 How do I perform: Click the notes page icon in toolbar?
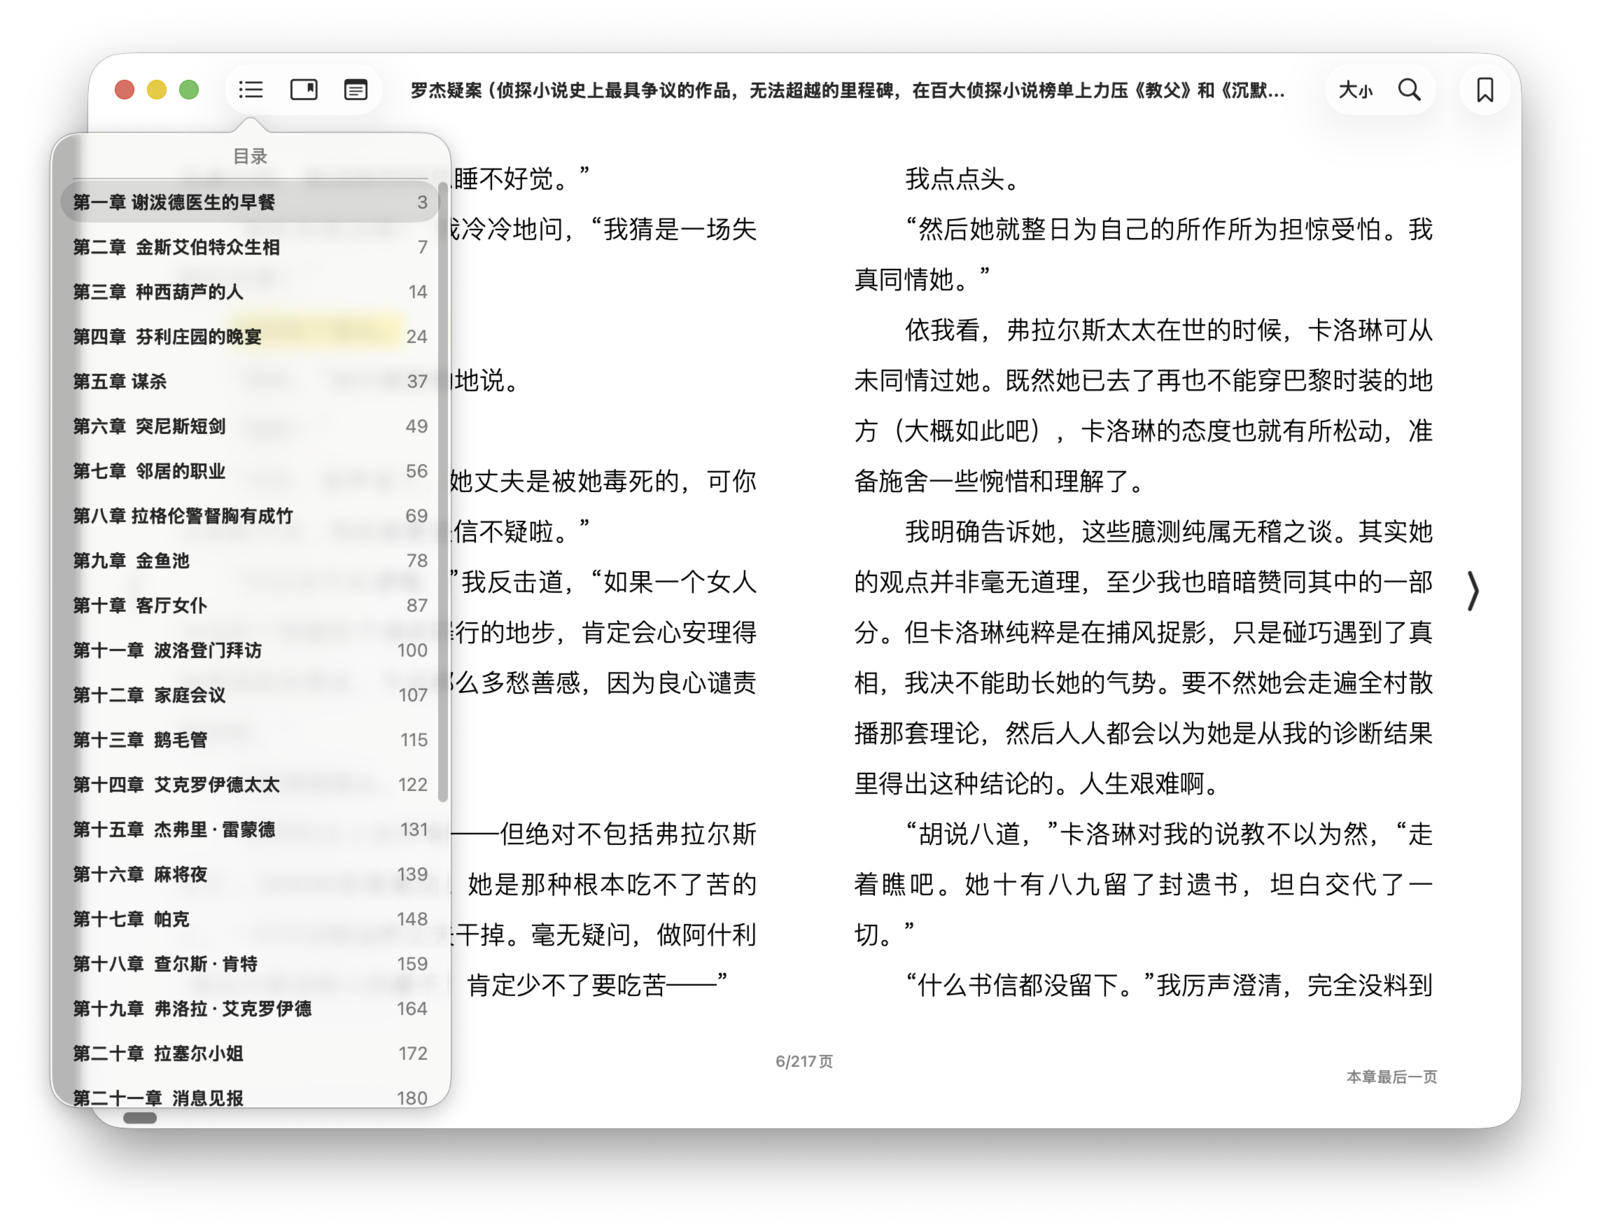pyautogui.click(x=355, y=90)
